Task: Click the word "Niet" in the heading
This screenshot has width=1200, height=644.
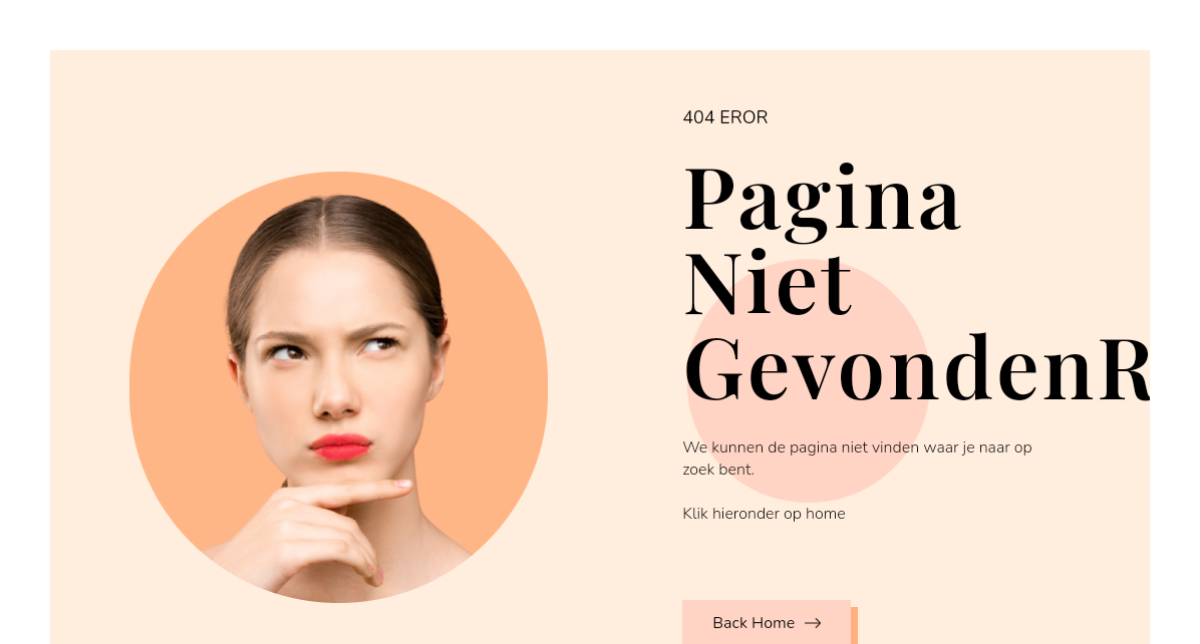Action: pyautogui.click(x=768, y=284)
